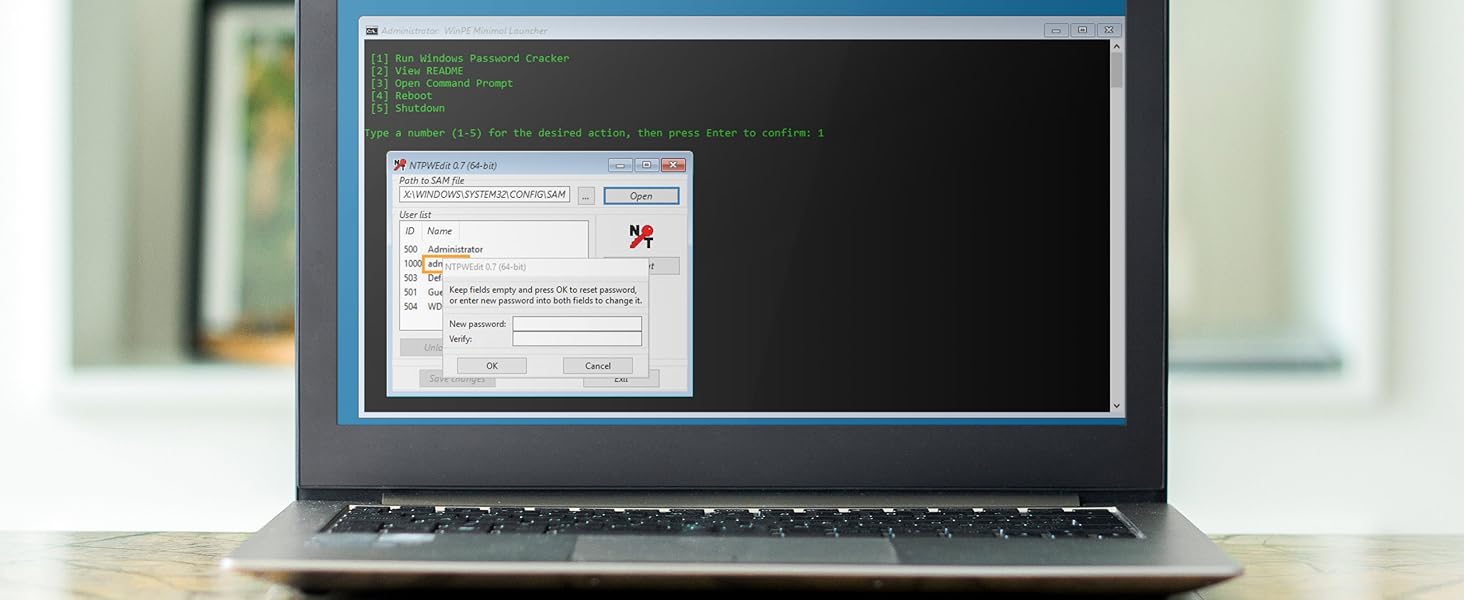Minimize the WinPE Minimal Launcher window
This screenshot has width=1464, height=600.
point(1056,30)
